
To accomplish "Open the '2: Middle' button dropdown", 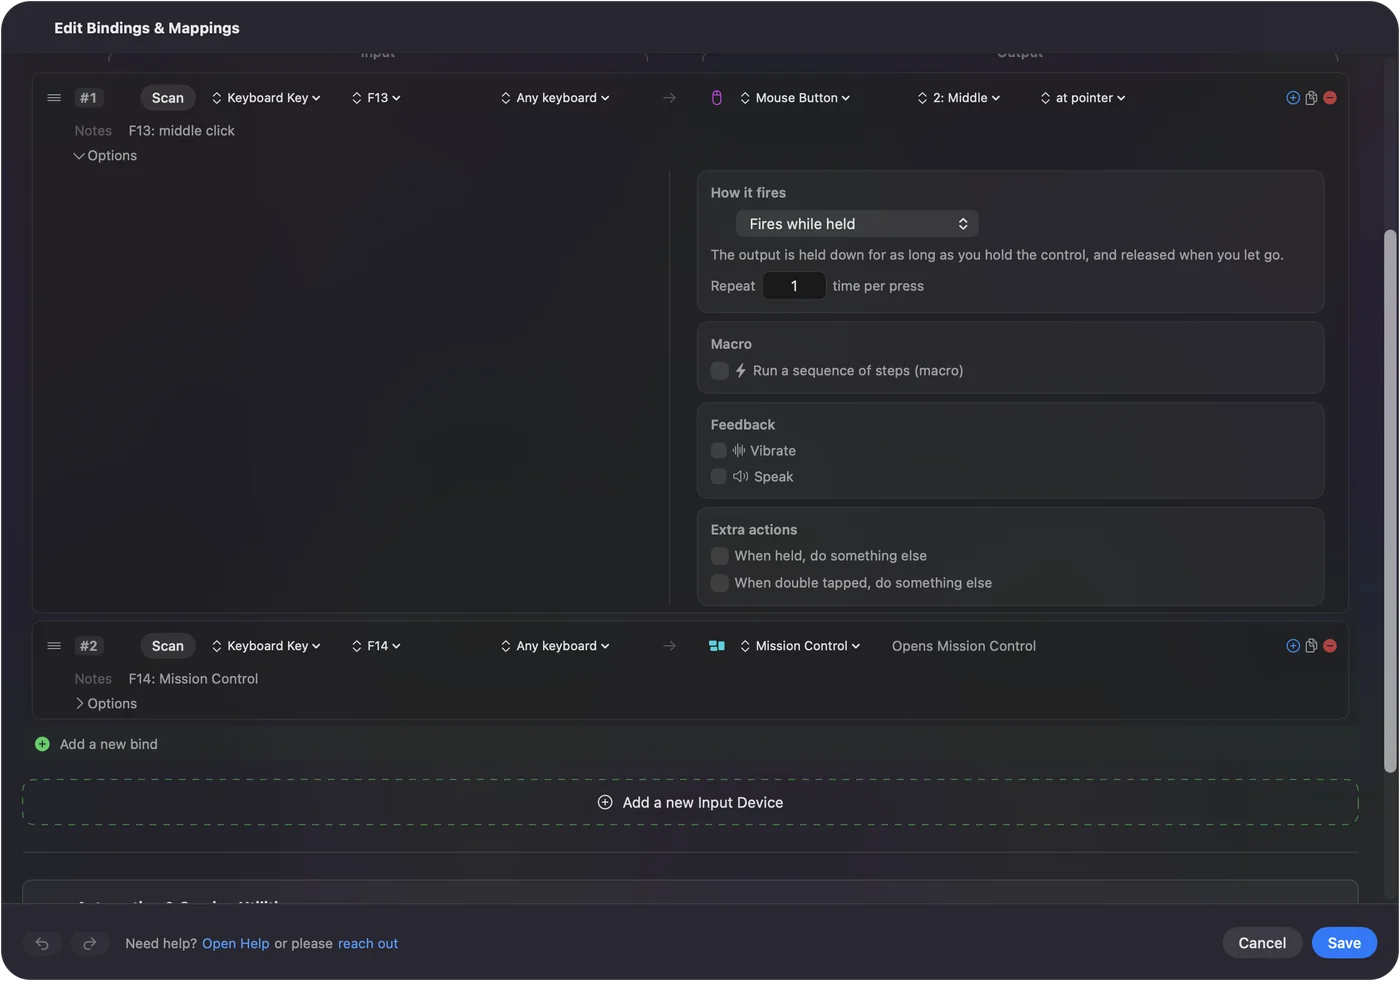I will tap(958, 98).
